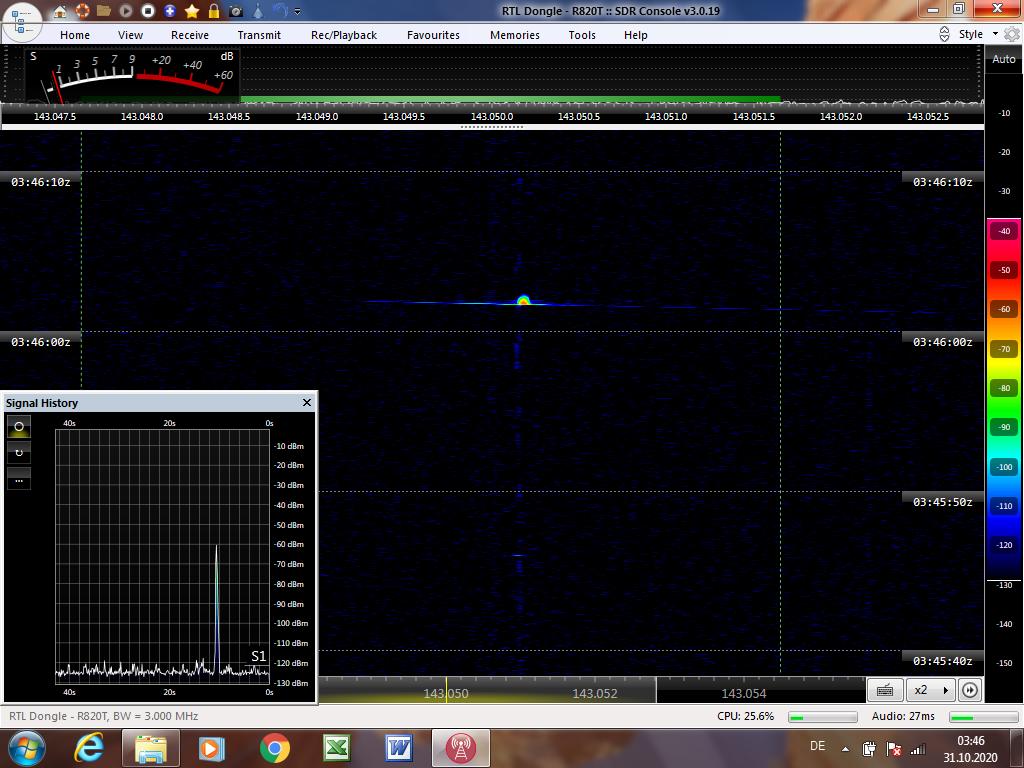Screen dimensions: 1024x768
Task: Click the yellow star favourites icon
Action: 192,11
